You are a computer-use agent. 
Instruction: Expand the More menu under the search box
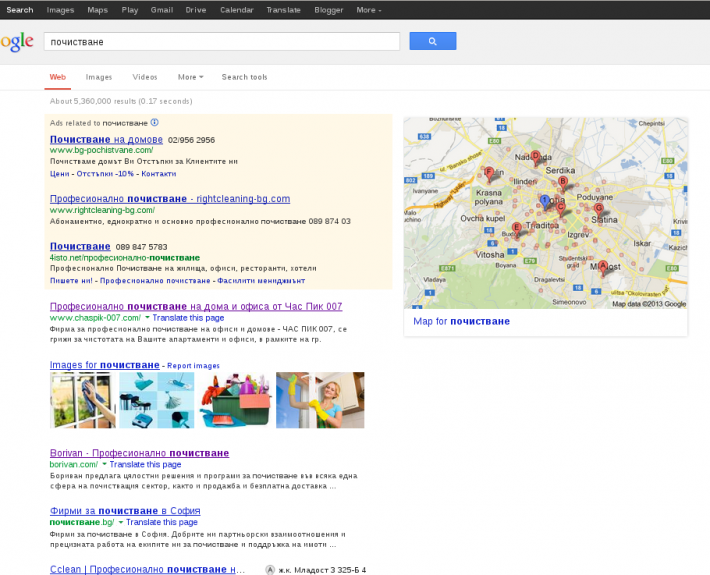point(190,77)
